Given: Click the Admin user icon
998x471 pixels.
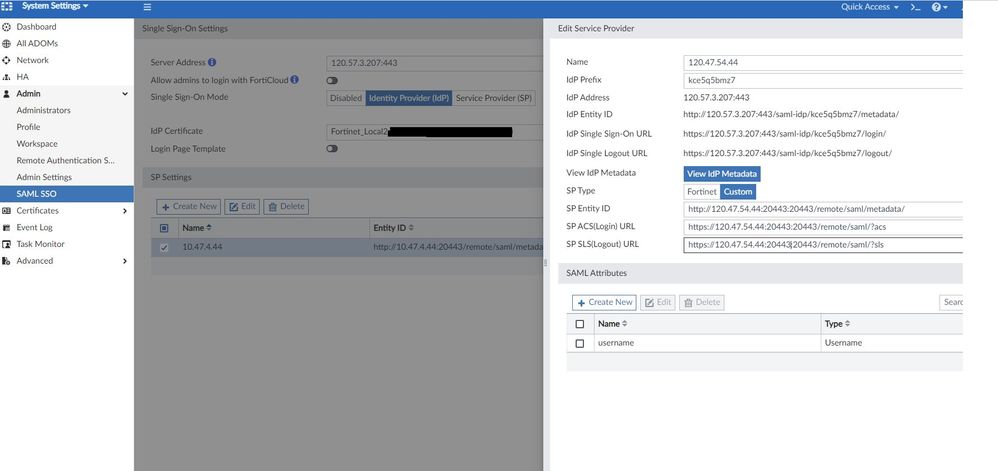Looking at the screenshot, I should [x=7, y=94].
